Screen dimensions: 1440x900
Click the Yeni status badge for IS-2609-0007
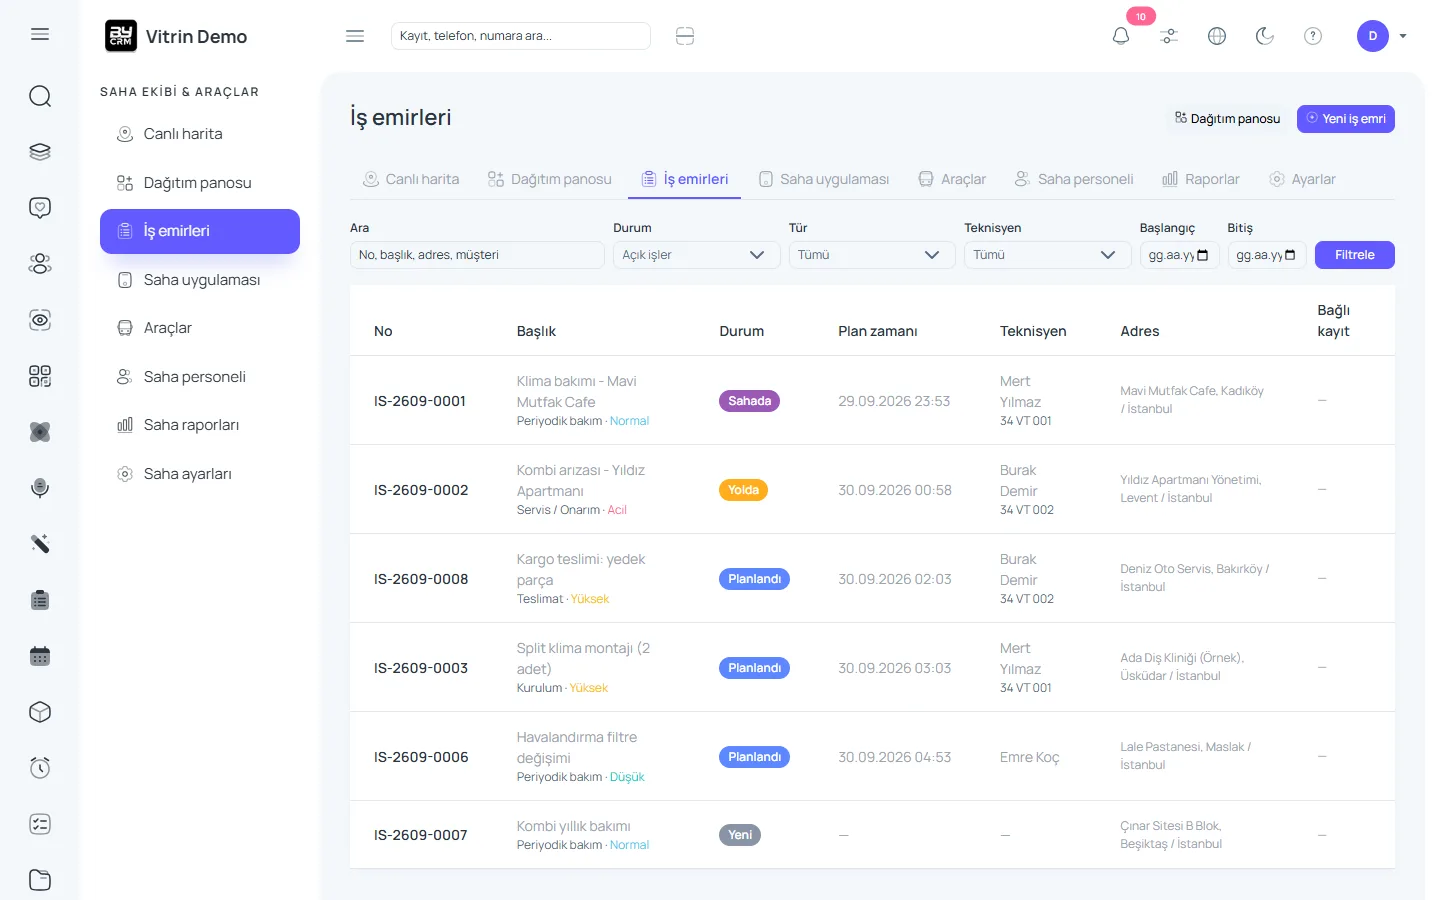tap(740, 835)
